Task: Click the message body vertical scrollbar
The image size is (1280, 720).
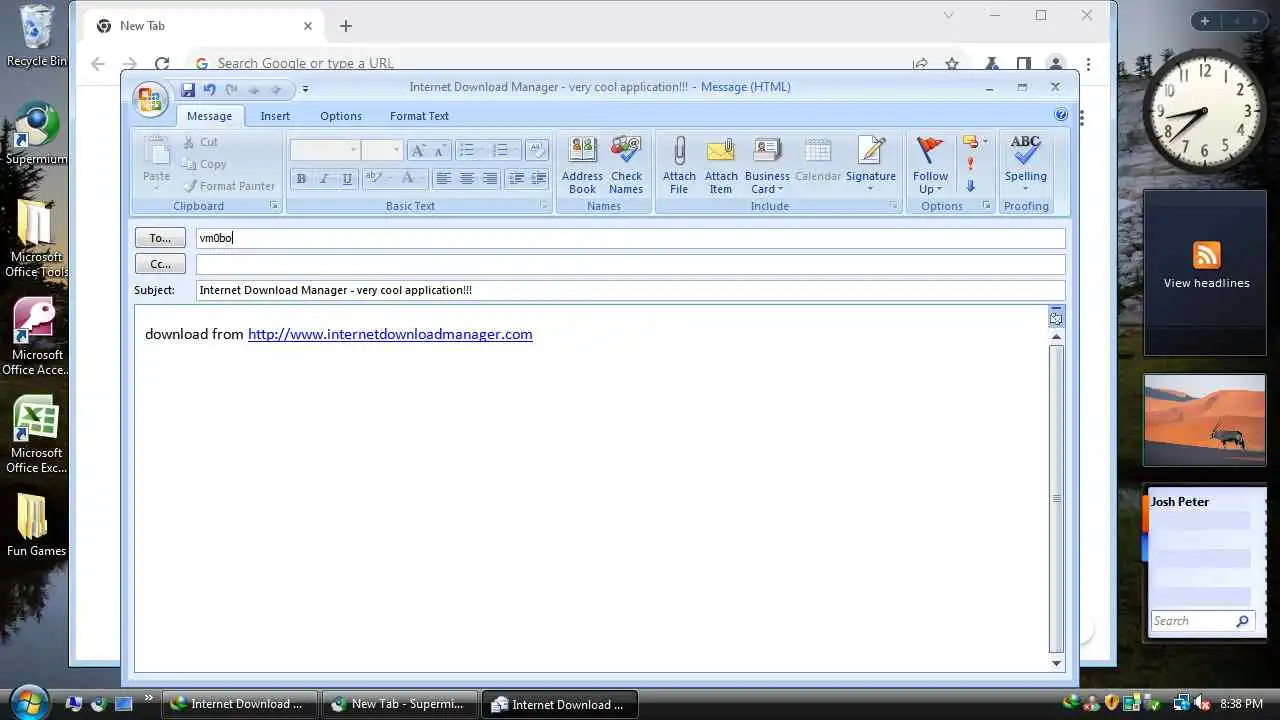Action: tap(1056, 497)
